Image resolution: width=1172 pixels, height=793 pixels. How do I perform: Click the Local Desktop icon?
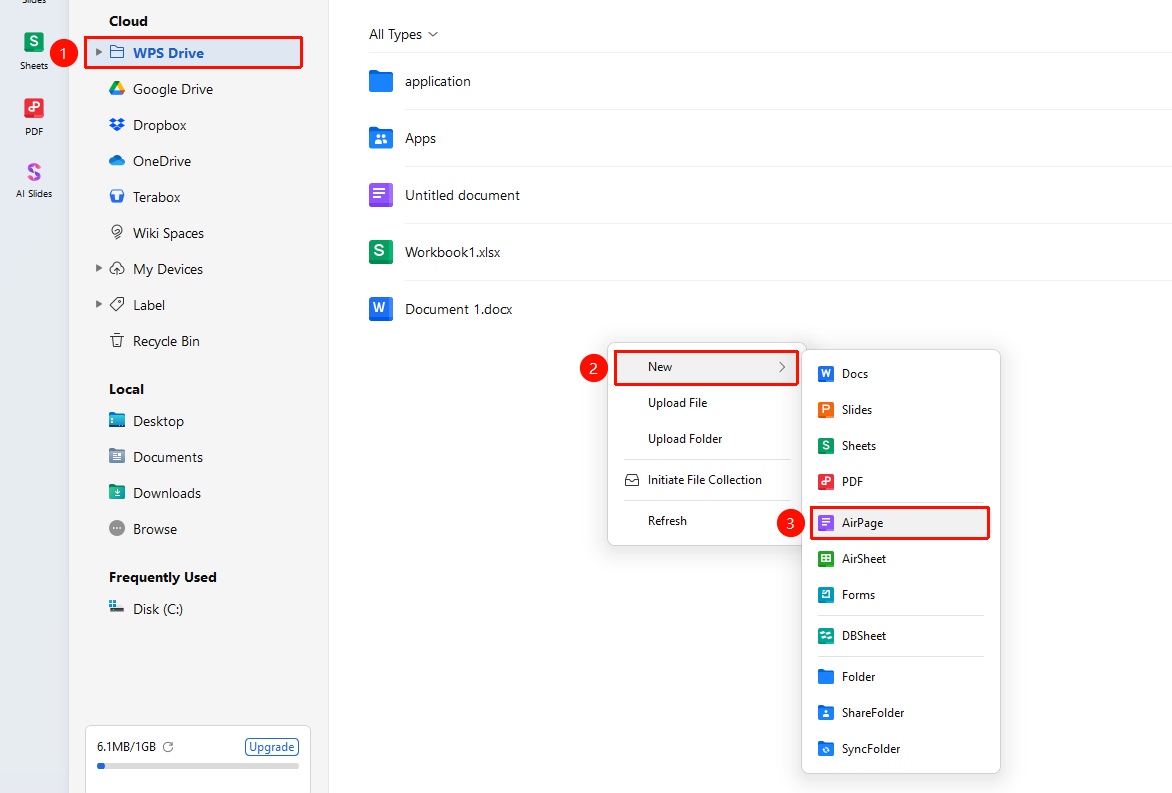click(117, 421)
